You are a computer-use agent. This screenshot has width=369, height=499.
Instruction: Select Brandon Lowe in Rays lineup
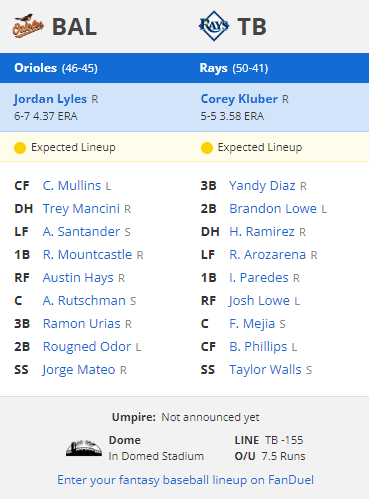click(273, 209)
